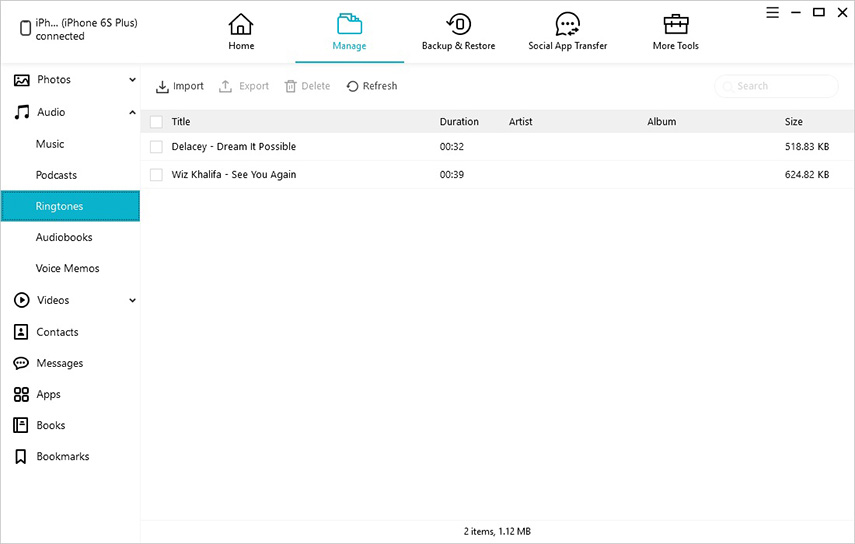Select the Ringtones category
Screen dimensions: 855x544
pos(70,206)
